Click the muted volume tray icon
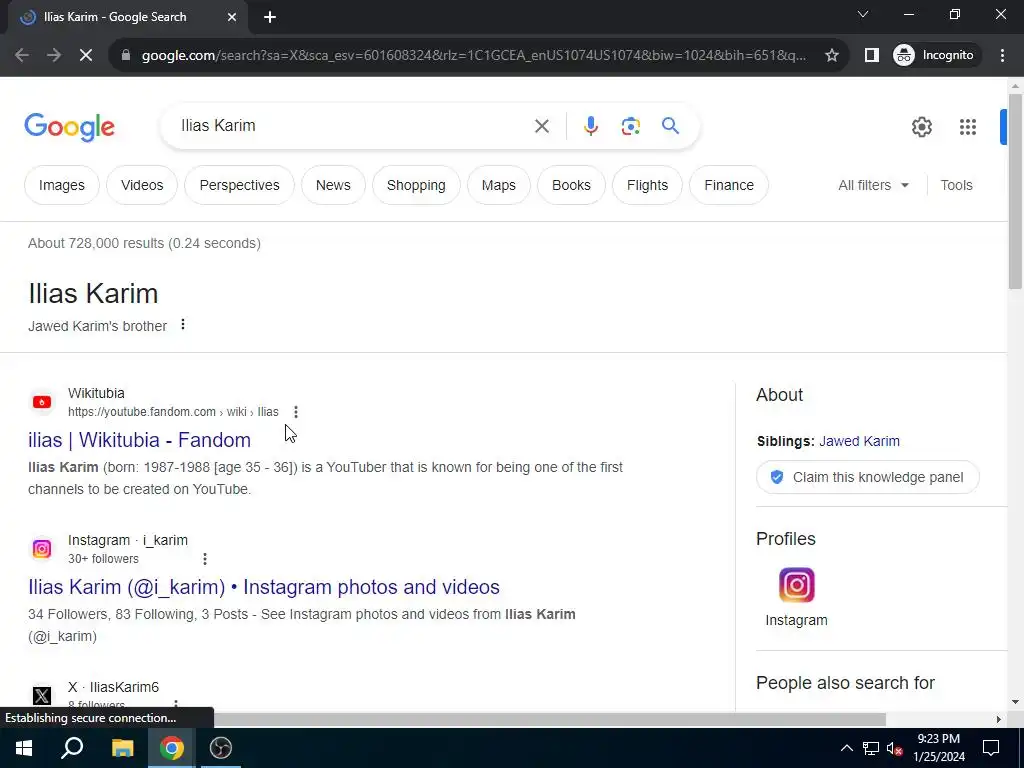1024x768 pixels. pyautogui.click(x=894, y=748)
